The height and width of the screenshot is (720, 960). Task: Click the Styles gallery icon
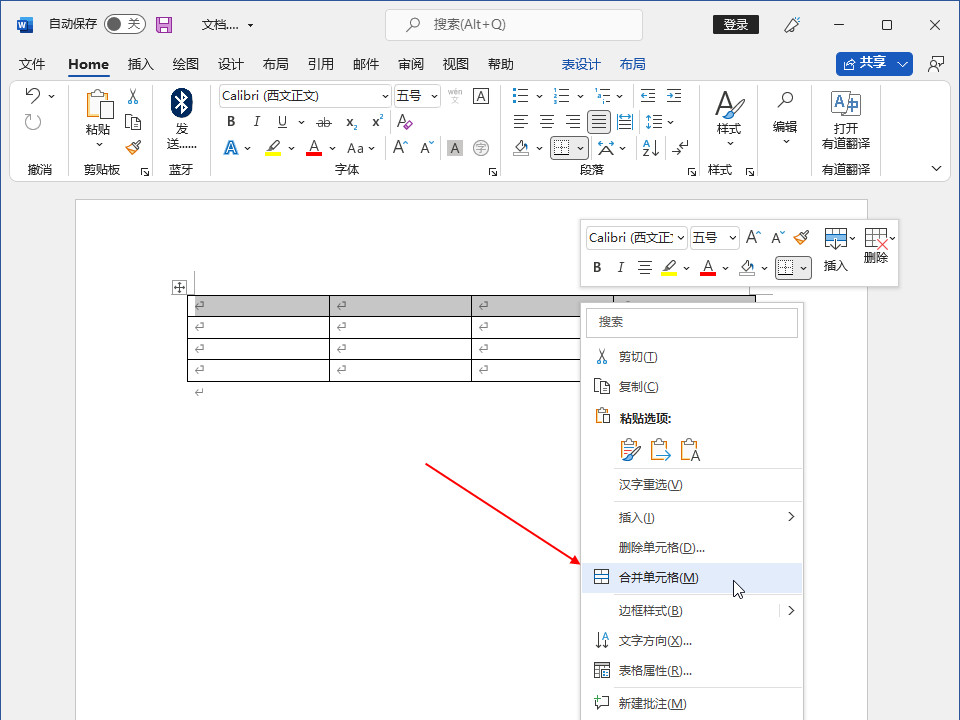[728, 104]
